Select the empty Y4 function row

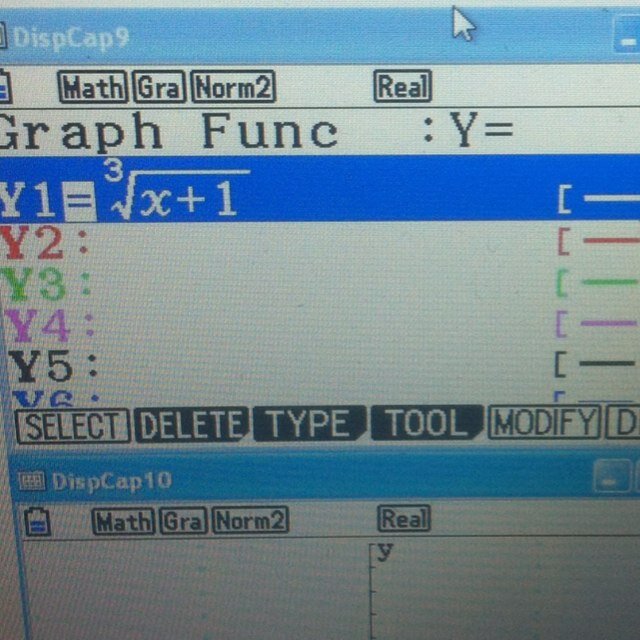click(x=320, y=324)
